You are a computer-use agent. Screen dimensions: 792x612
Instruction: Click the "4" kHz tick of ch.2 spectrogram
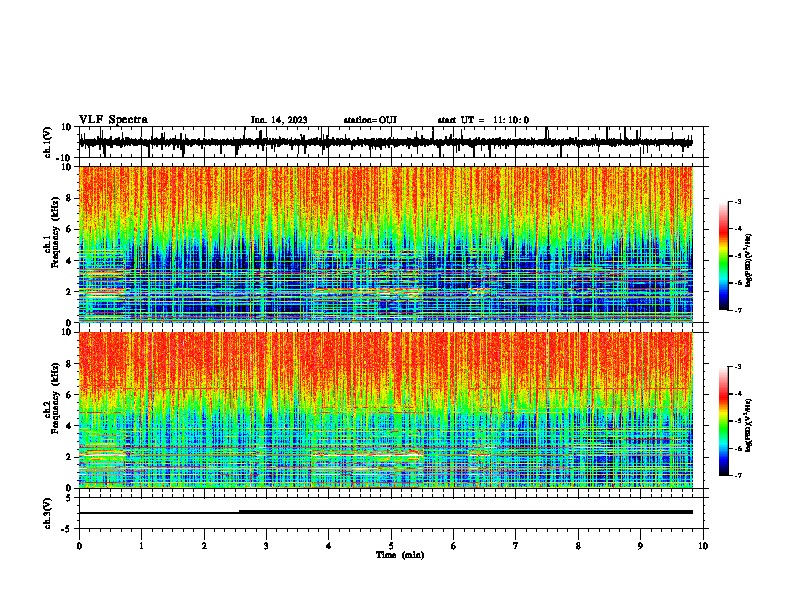click(x=69, y=426)
